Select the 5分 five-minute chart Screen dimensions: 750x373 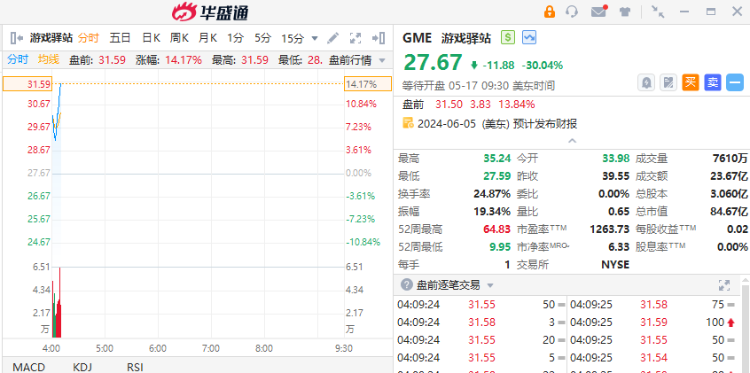point(263,38)
